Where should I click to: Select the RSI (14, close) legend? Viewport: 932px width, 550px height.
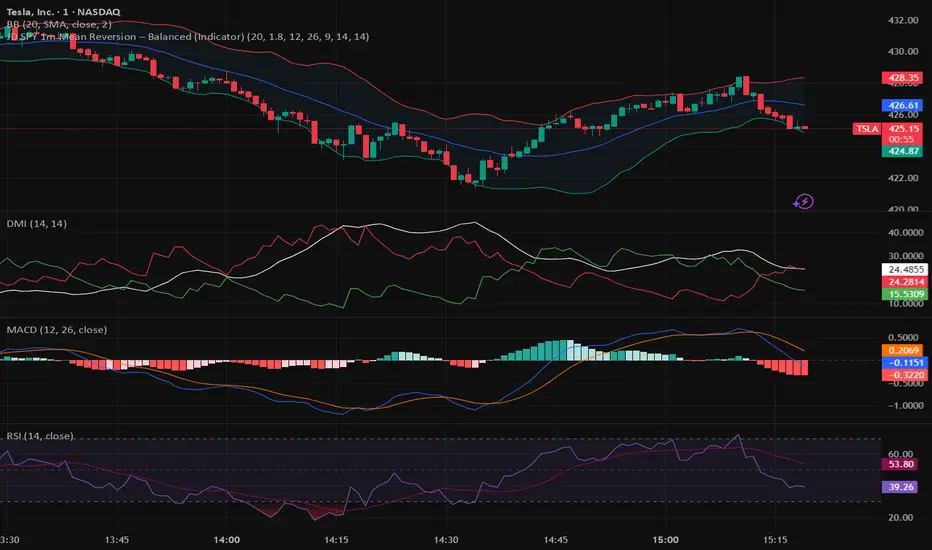[x=40, y=436]
